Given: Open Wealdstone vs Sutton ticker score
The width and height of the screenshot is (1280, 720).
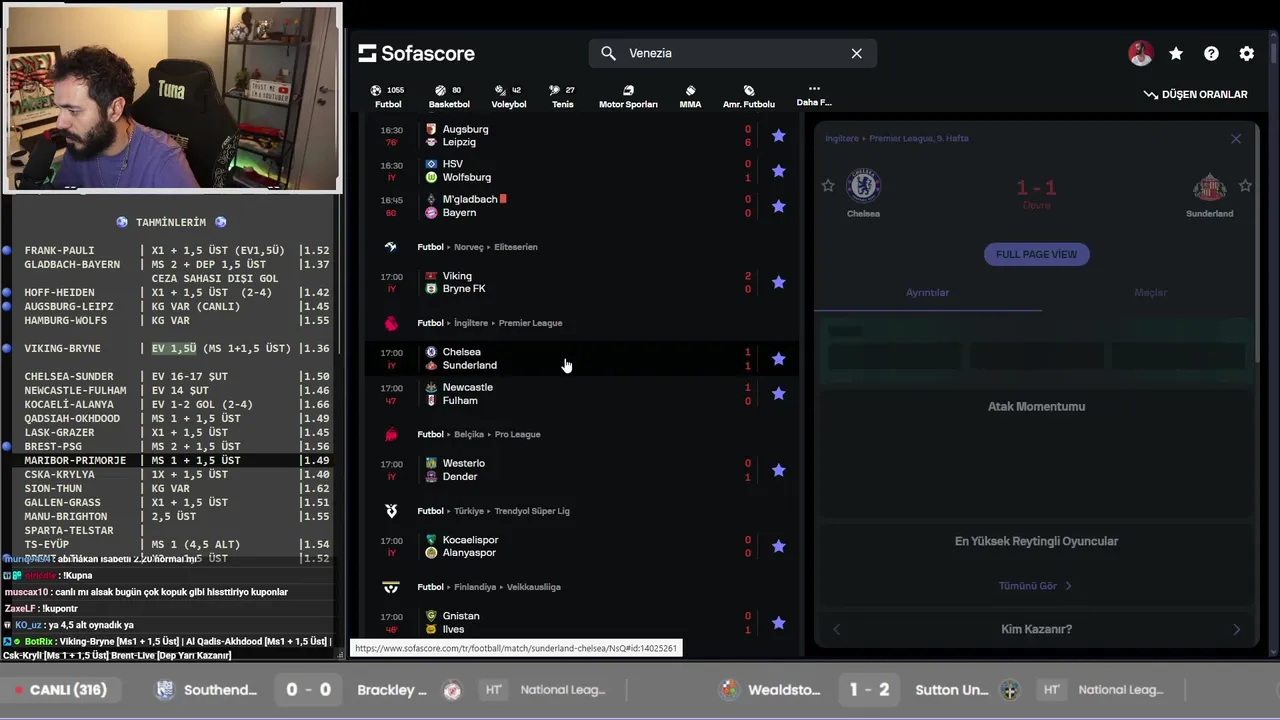Looking at the screenshot, I should coord(870,690).
